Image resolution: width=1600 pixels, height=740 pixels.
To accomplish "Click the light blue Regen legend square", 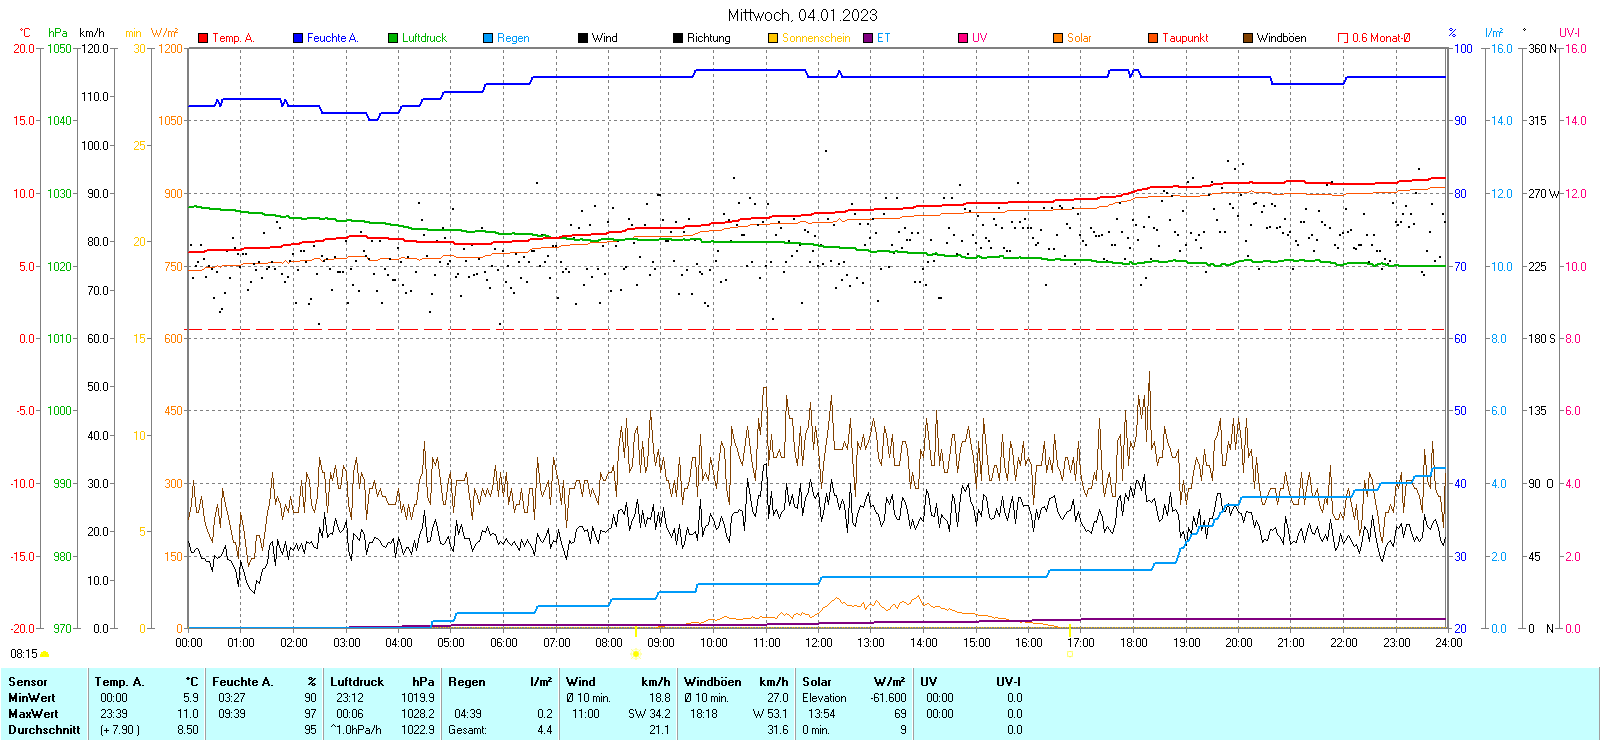I will coord(488,38).
